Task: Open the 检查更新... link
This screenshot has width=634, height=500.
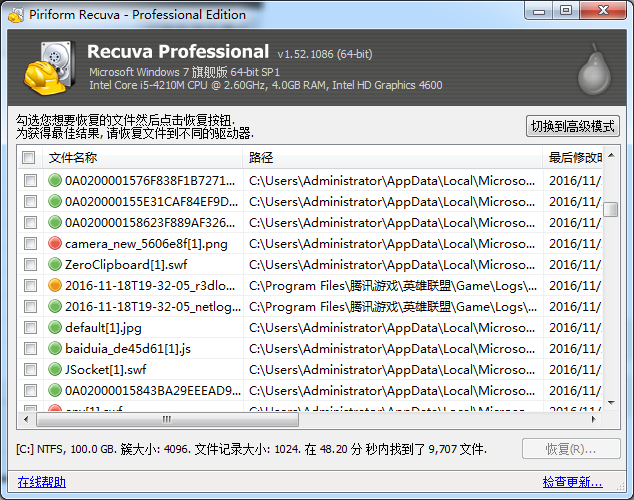Action: [573, 482]
